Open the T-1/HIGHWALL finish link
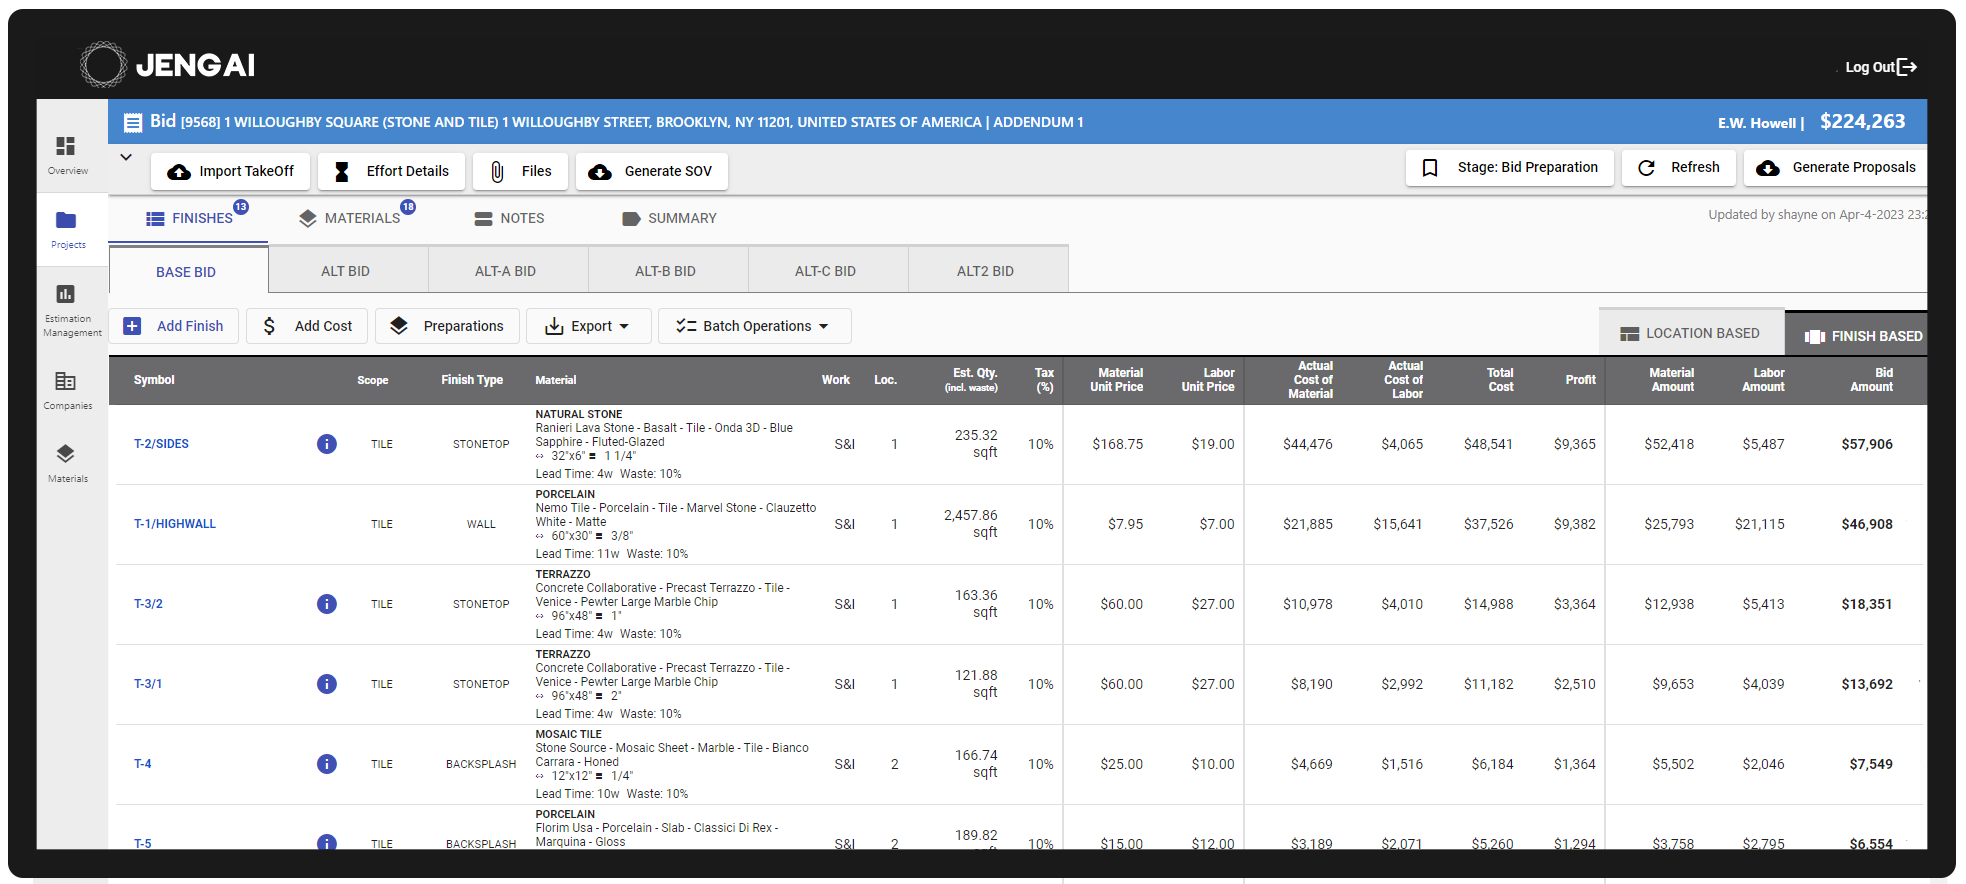1966x884 pixels. 175,524
